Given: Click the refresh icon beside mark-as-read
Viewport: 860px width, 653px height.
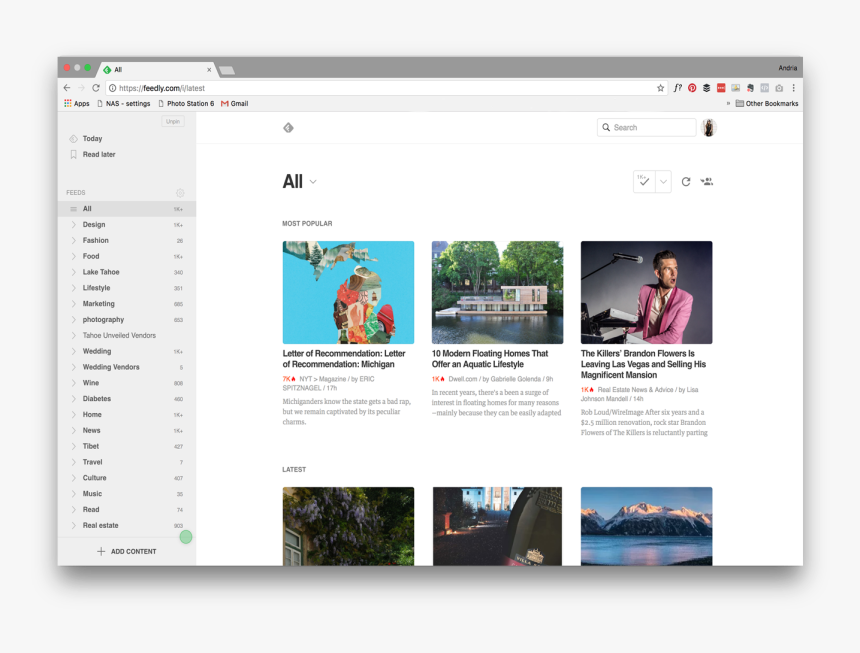Looking at the screenshot, I should click(686, 182).
